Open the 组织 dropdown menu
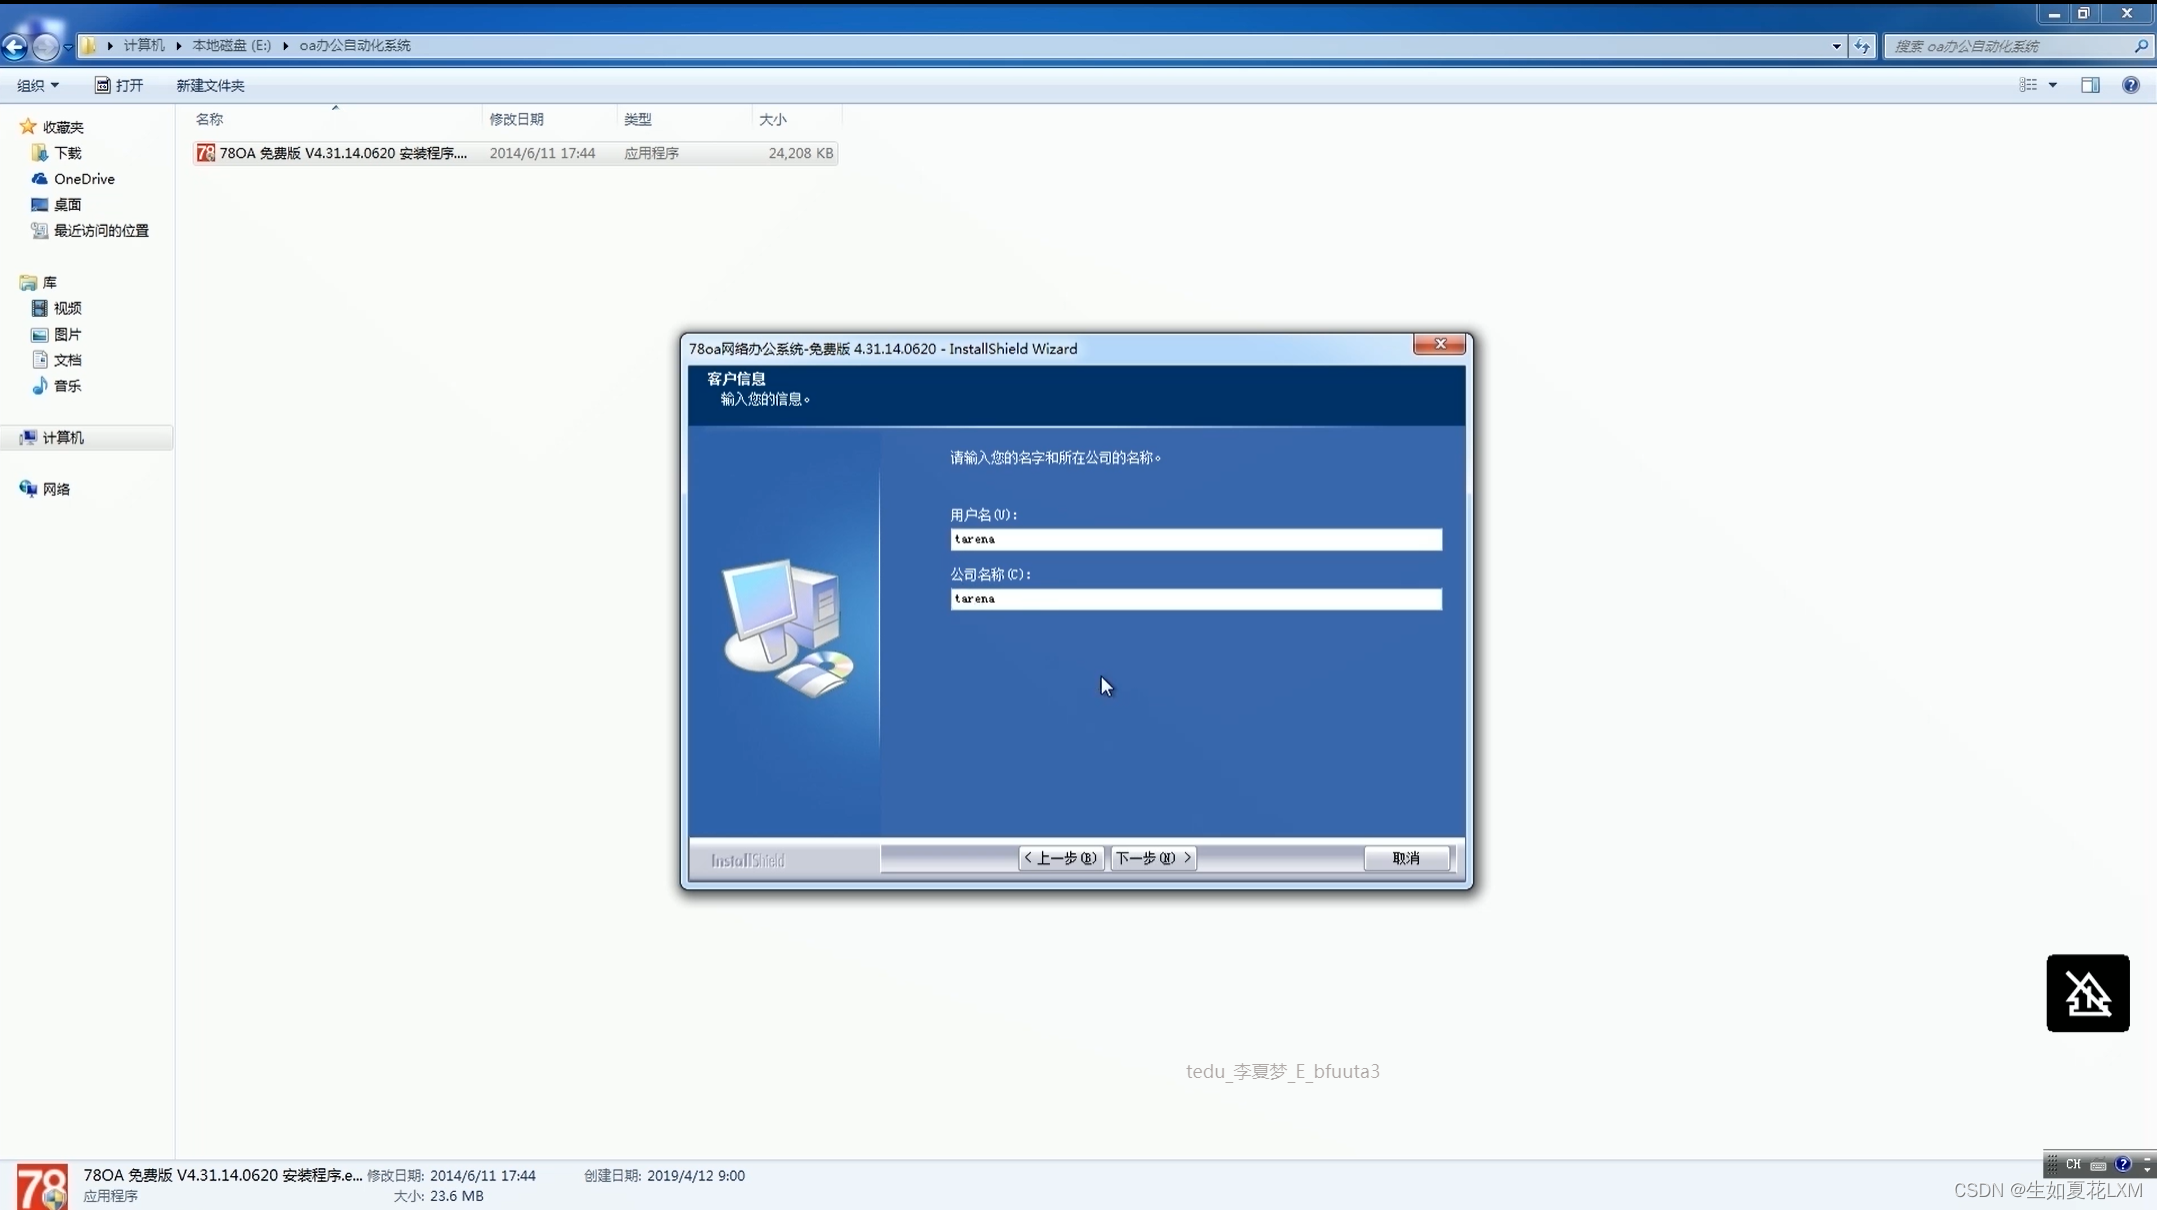Viewport: 2157px width, 1210px height. [x=37, y=85]
